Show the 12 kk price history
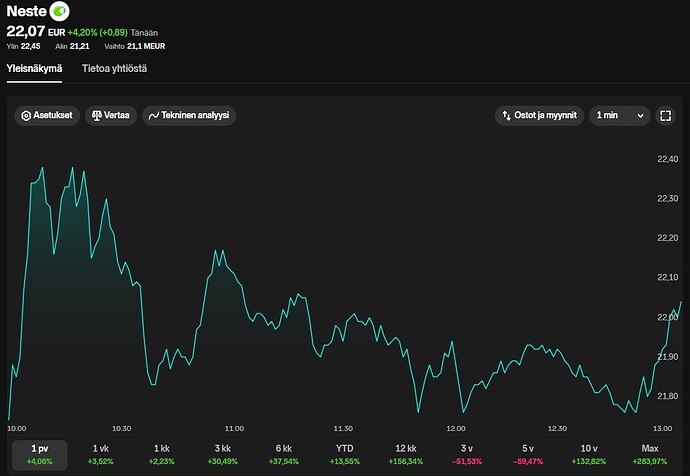 [406, 454]
